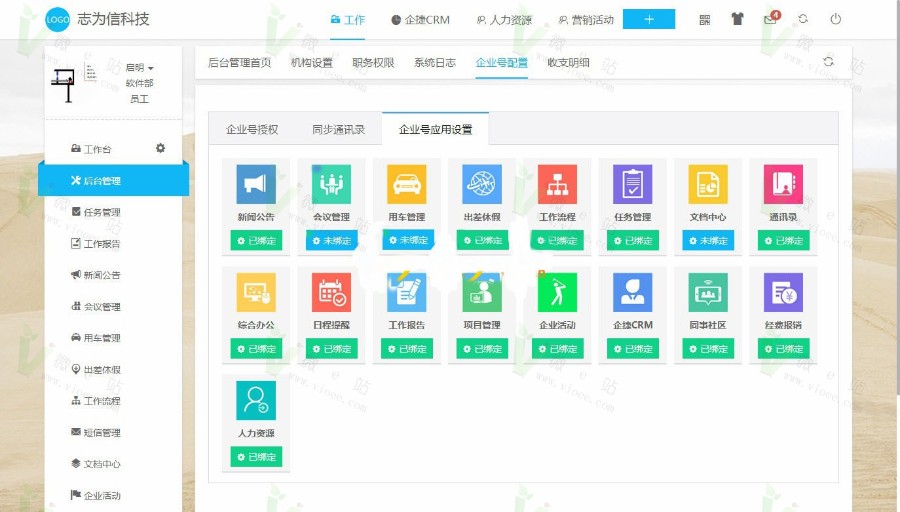Open the 日程提醒 calendar app icon
900x512 pixels.
[x=331, y=292]
